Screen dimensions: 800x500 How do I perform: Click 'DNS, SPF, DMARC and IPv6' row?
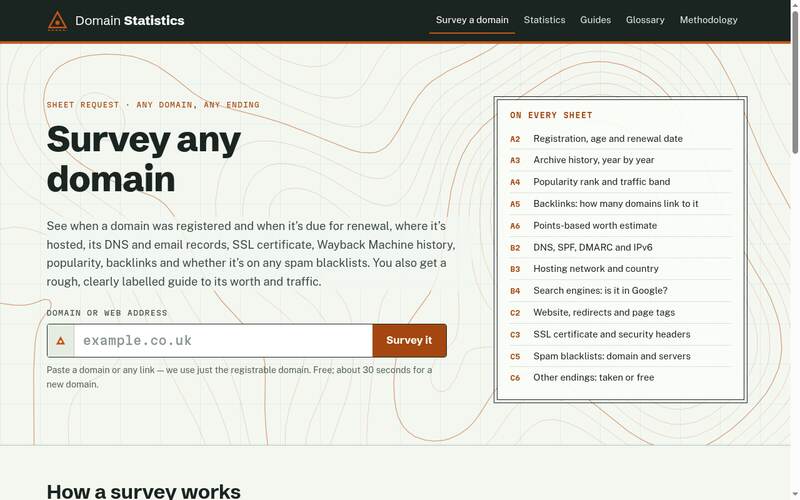point(620,247)
